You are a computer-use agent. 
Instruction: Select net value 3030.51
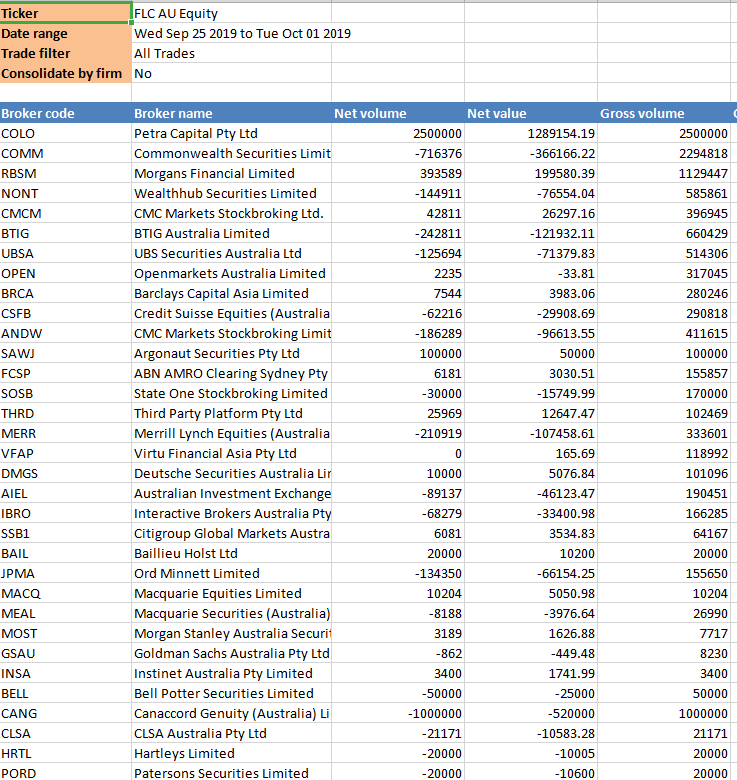tap(531, 373)
